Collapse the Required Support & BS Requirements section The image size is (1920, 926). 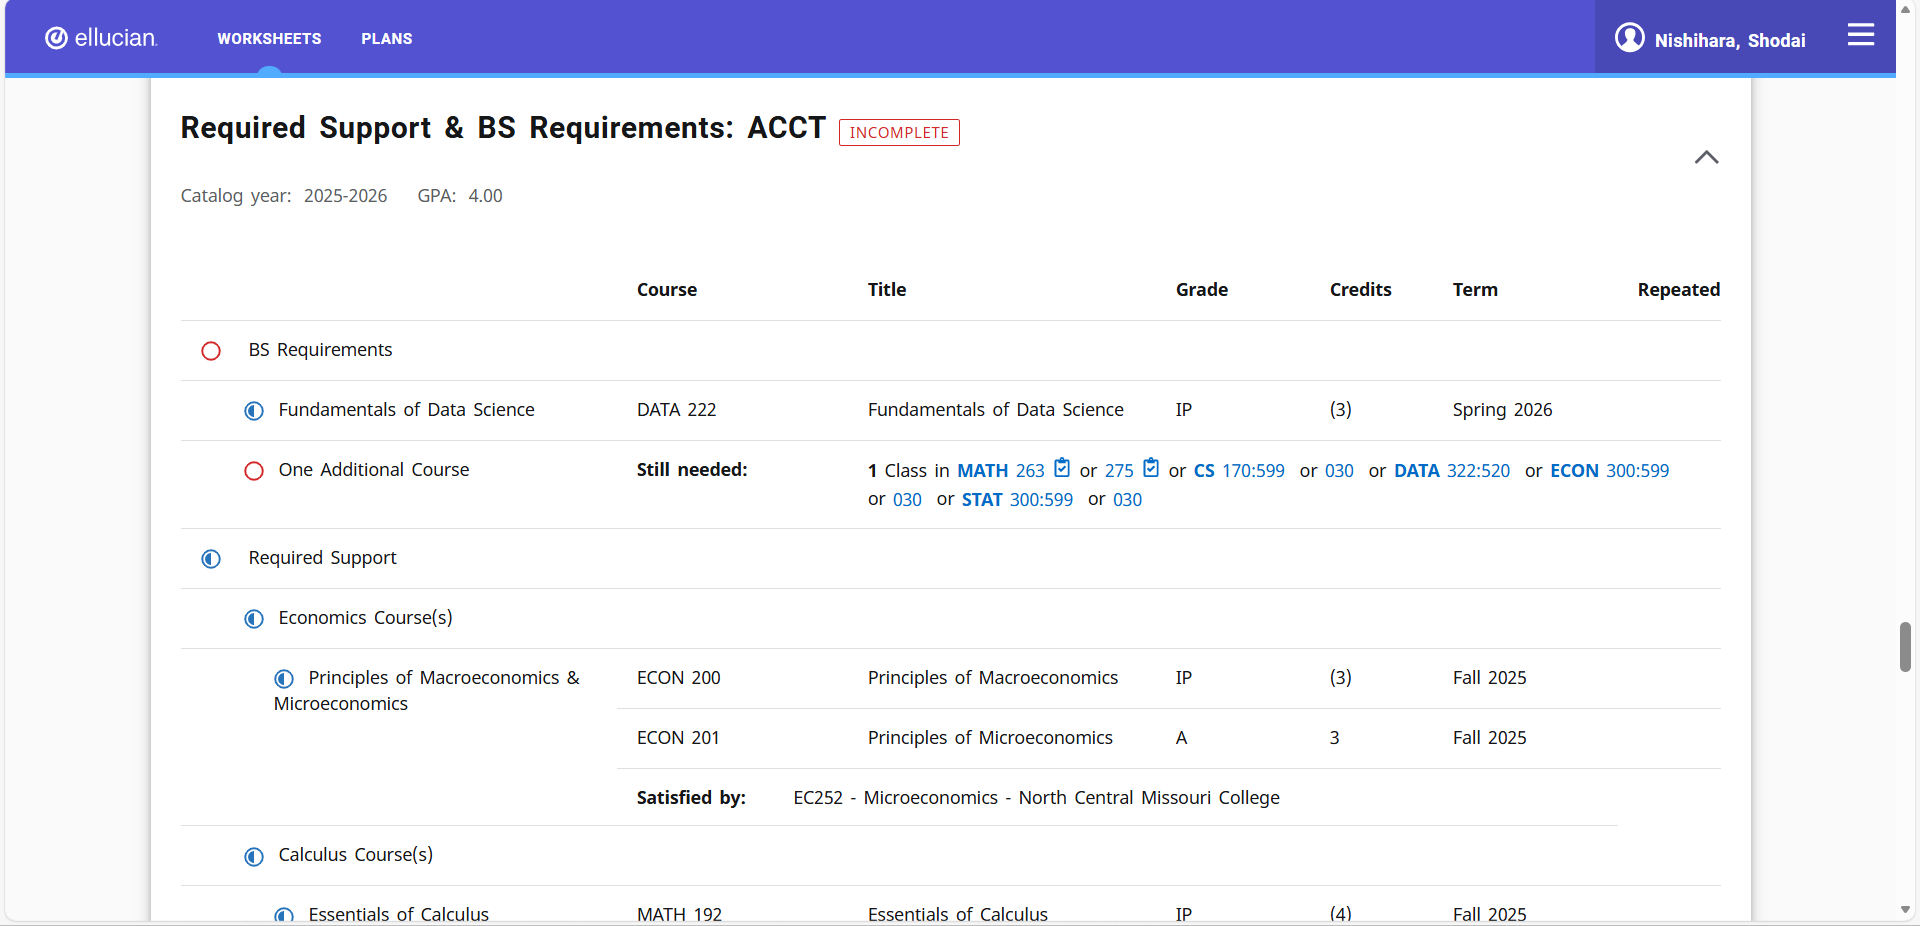[1706, 157]
